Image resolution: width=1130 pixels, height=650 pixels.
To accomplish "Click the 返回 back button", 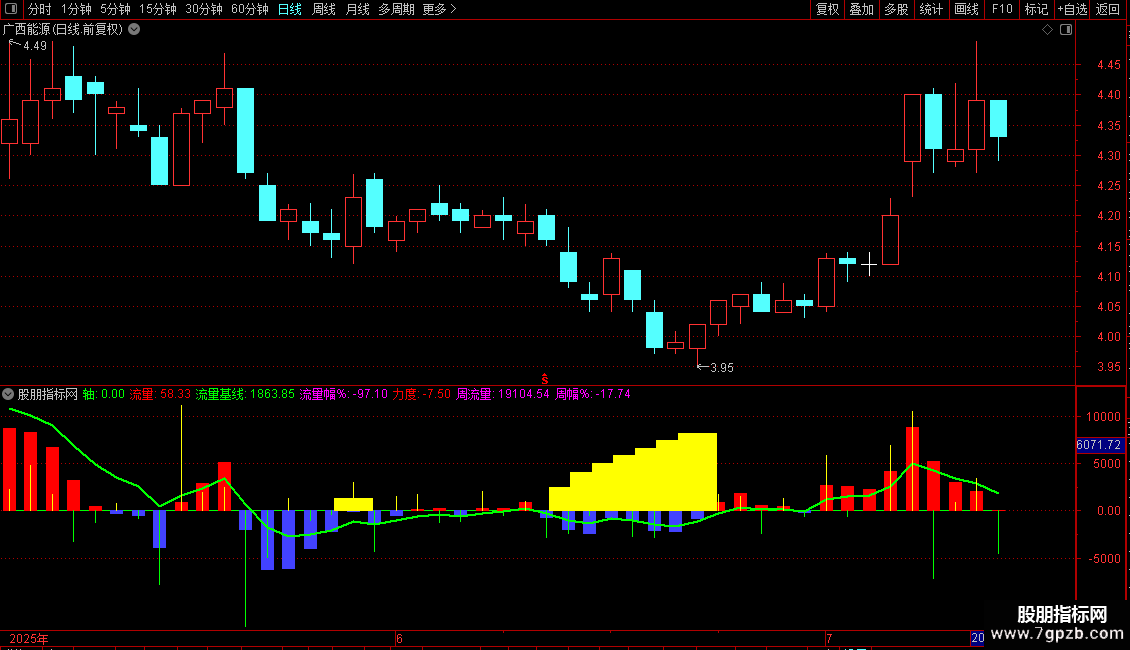I will (1108, 9).
